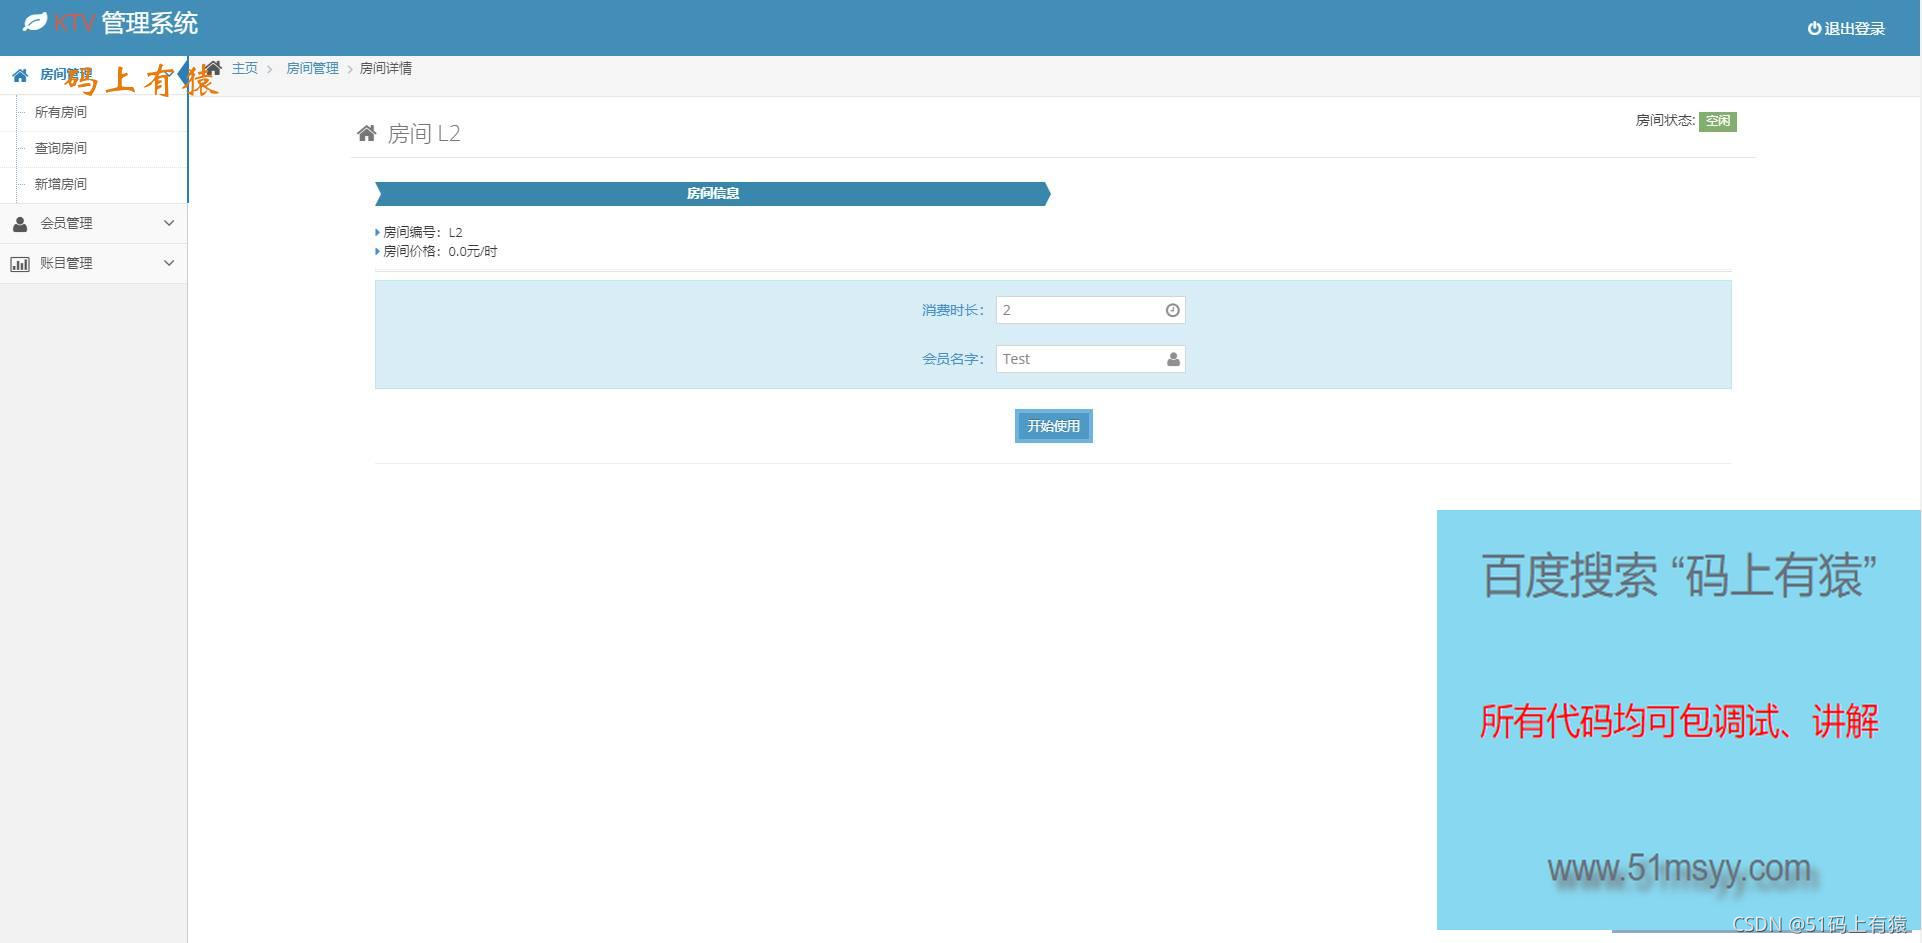Go to 房间管理 via breadcrumb
Viewport: 1922px width, 943px height.
(x=312, y=68)
